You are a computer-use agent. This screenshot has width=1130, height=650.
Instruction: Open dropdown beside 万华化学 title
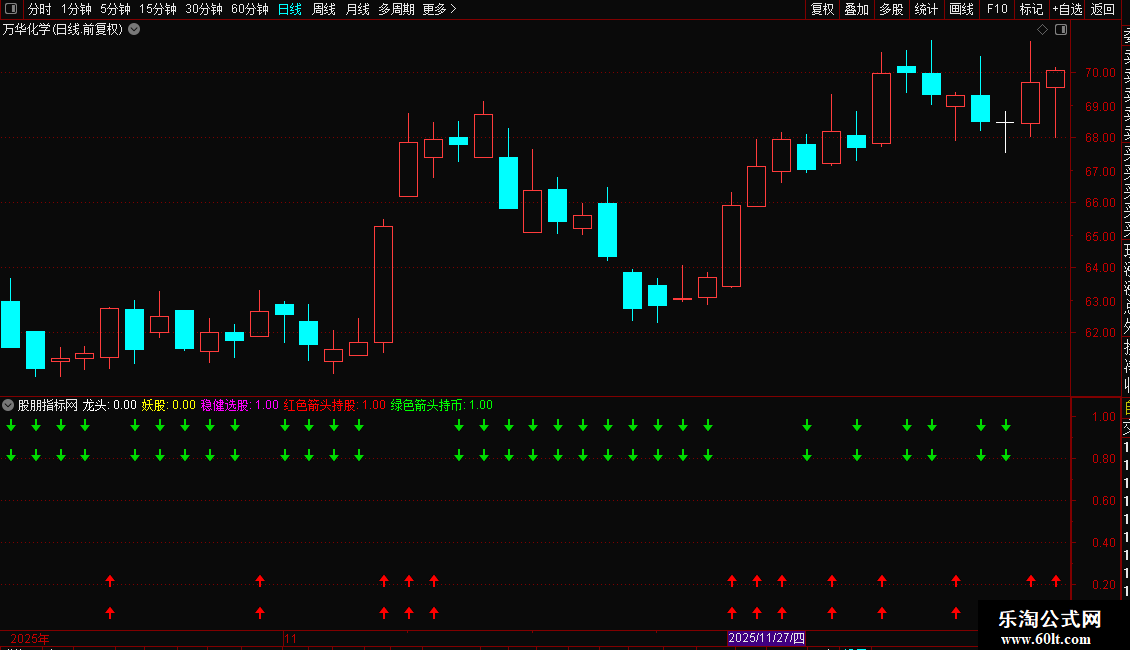(134, 30)
